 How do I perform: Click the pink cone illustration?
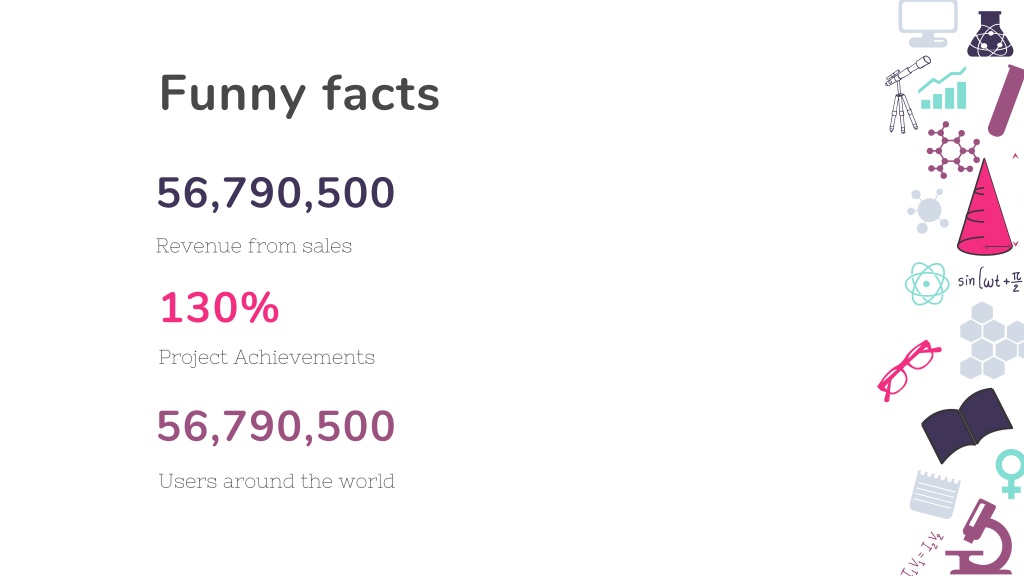[x=985, y=208]
